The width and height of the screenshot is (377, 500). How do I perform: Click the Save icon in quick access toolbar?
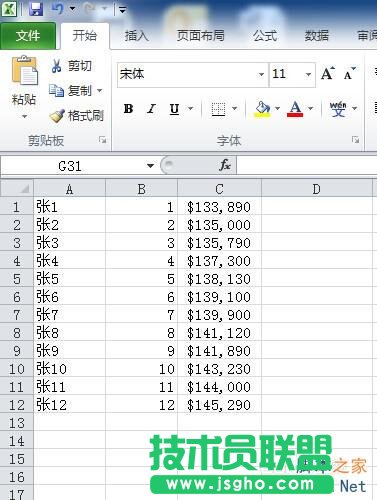pyautogui.click(x=36, y=9)
